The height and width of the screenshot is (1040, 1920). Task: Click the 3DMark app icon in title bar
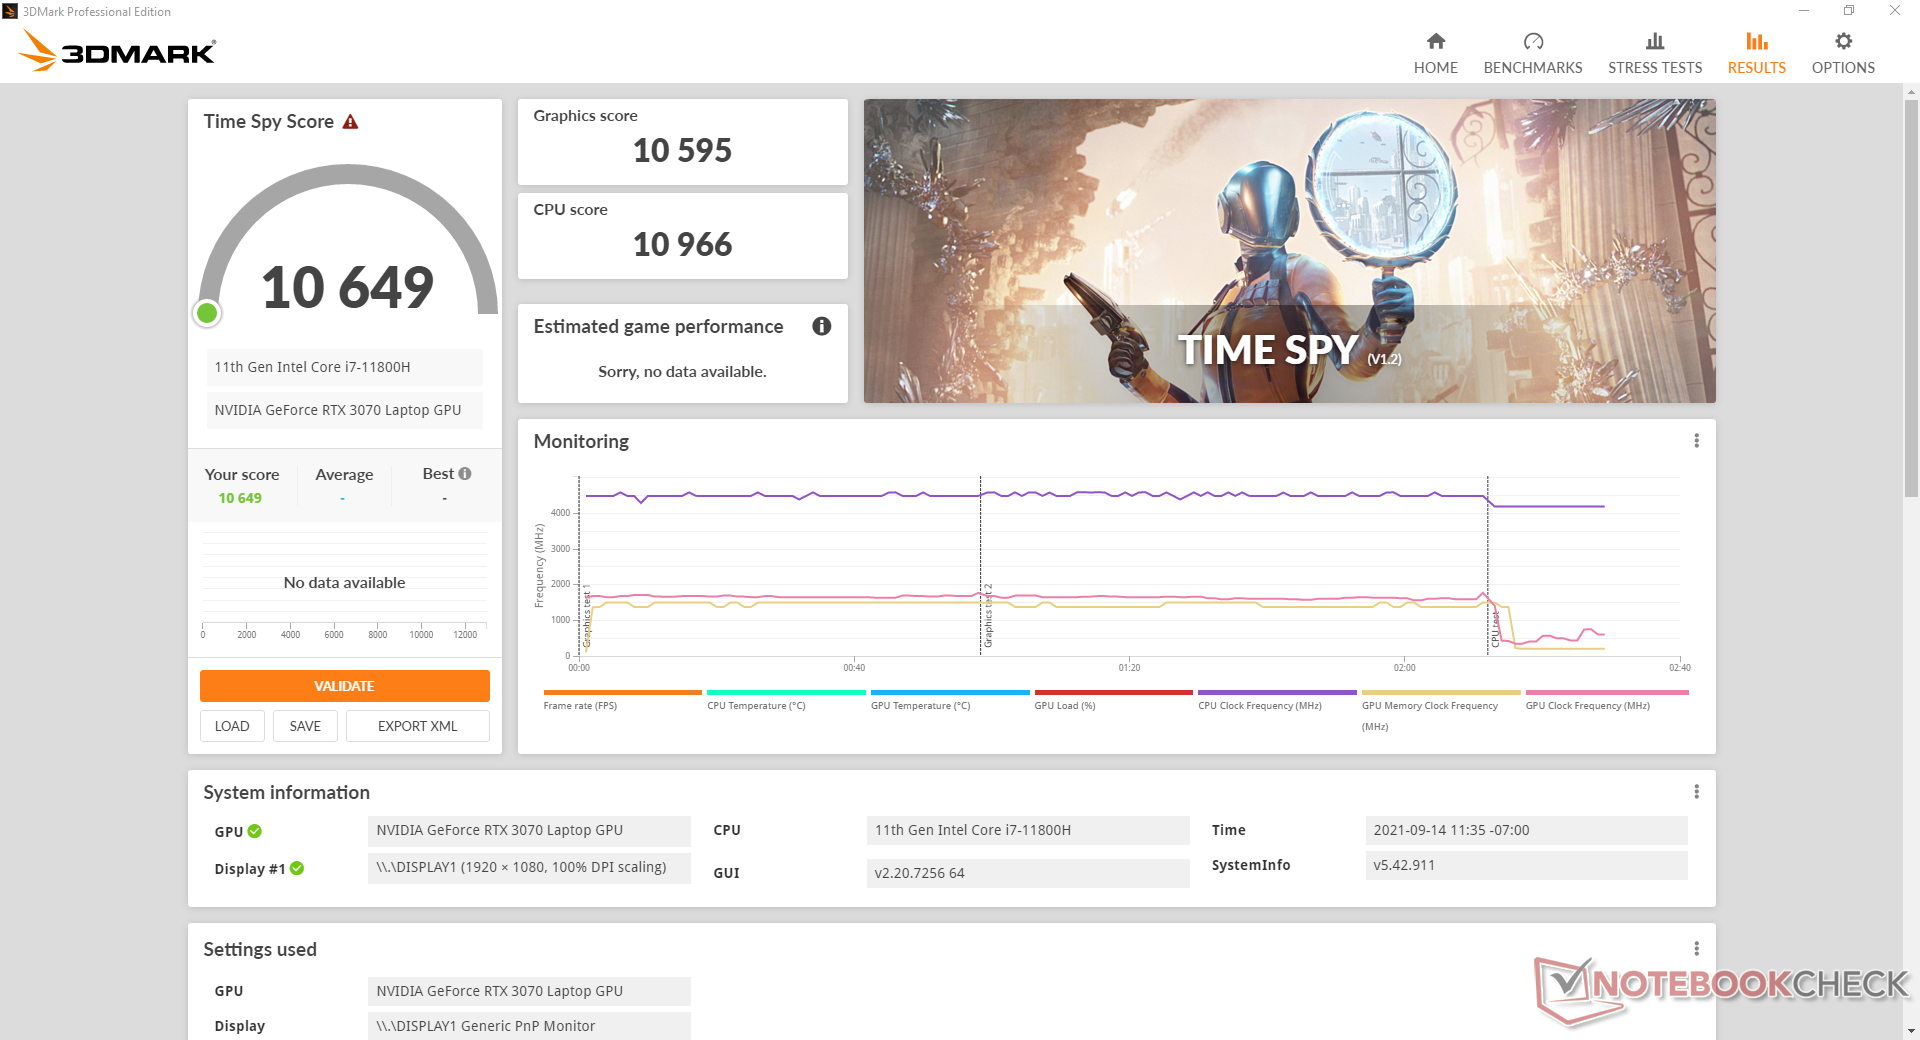[x=10, y=11]
